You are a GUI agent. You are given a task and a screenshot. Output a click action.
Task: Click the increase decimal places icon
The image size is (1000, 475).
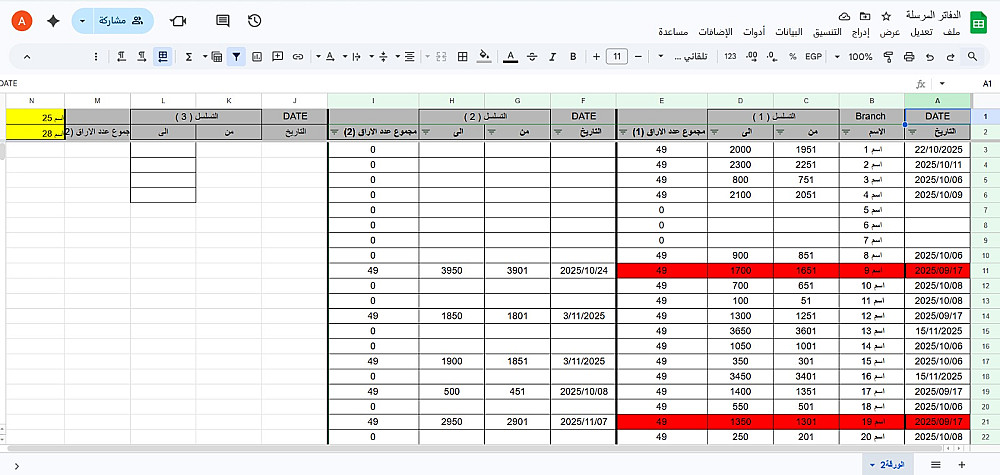(752, 57)
